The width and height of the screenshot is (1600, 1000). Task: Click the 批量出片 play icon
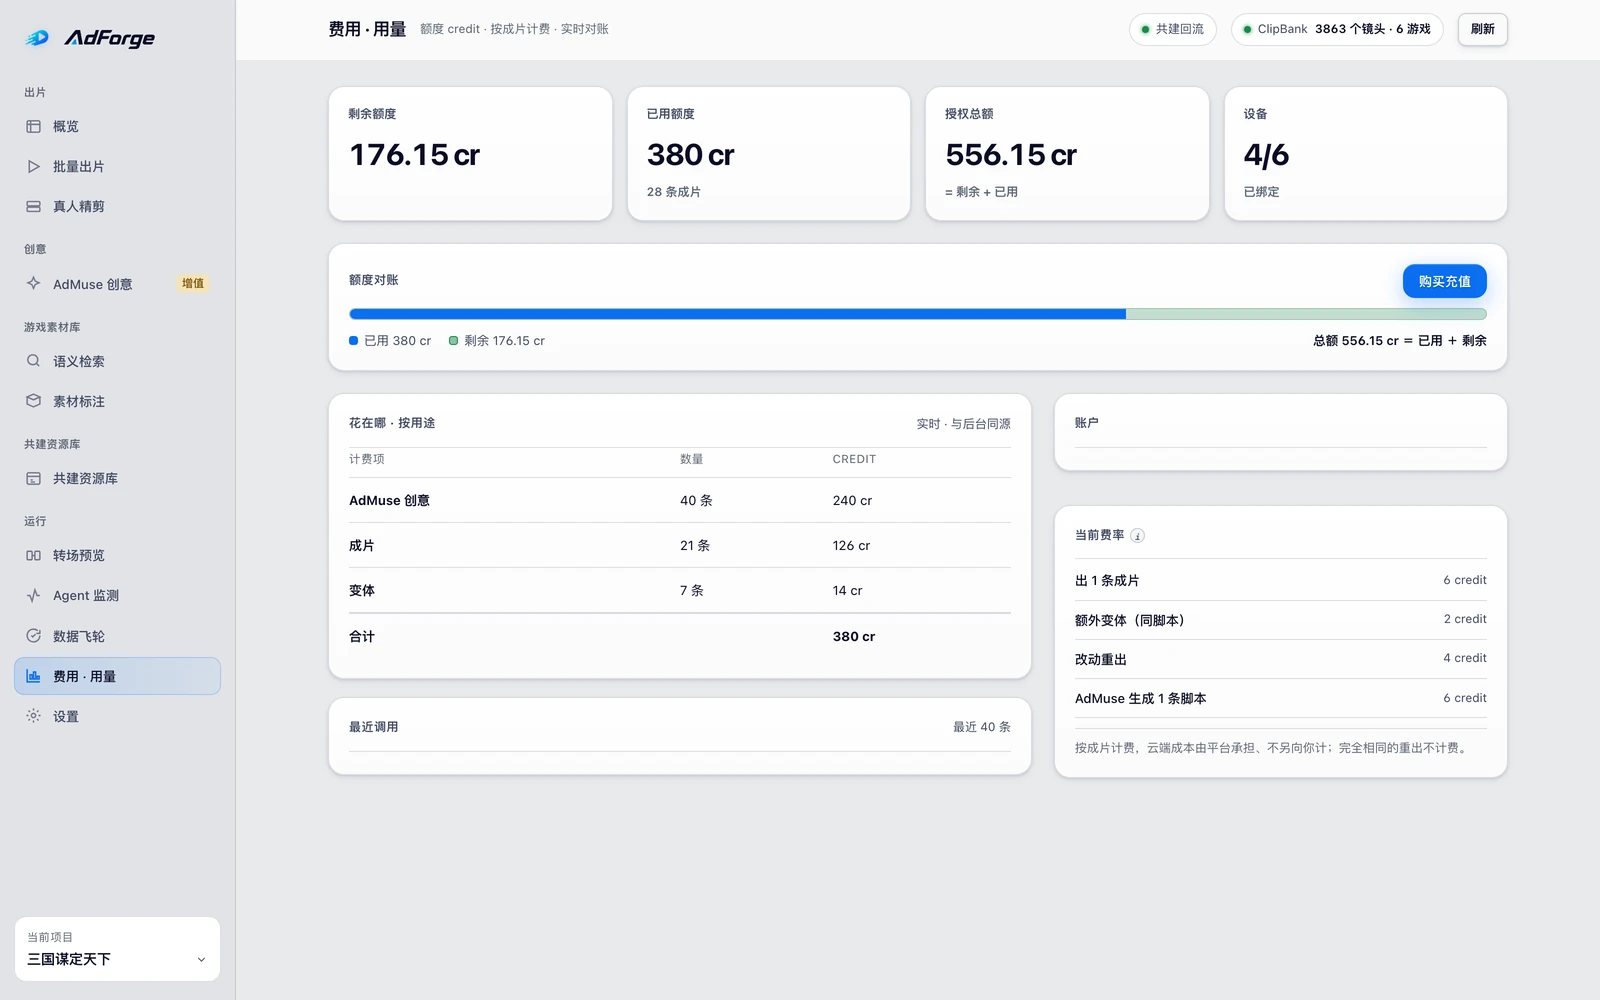point(33,166)
